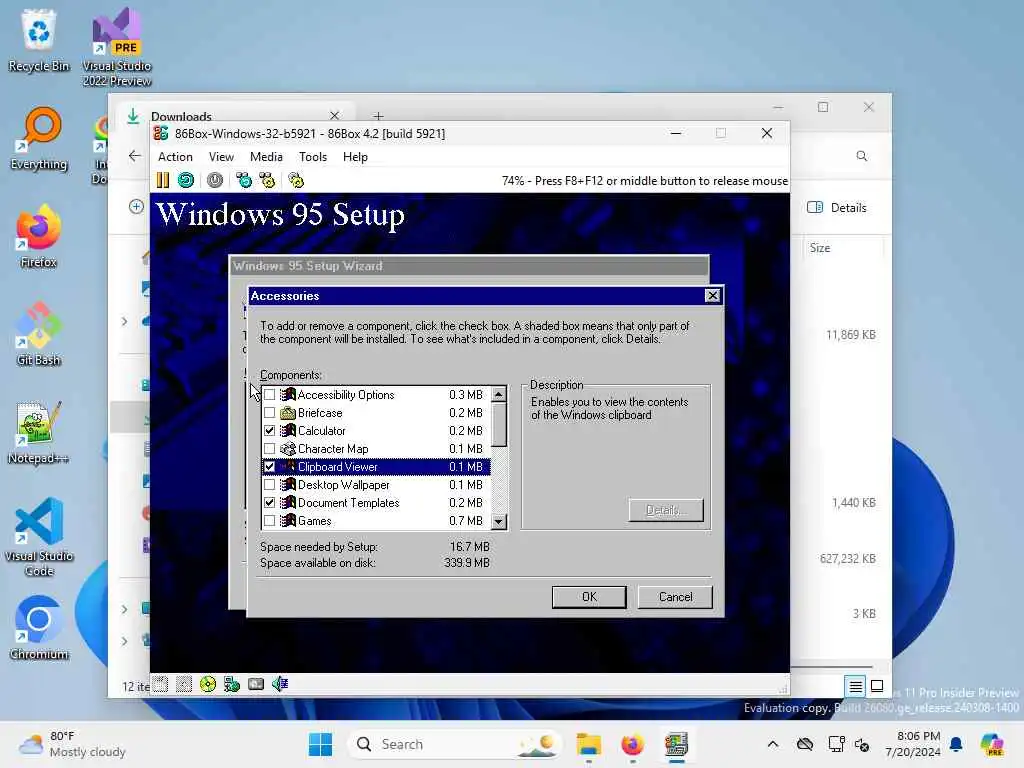Select Games row in components list
The image size is (1024, 768).
pos(376,521)
